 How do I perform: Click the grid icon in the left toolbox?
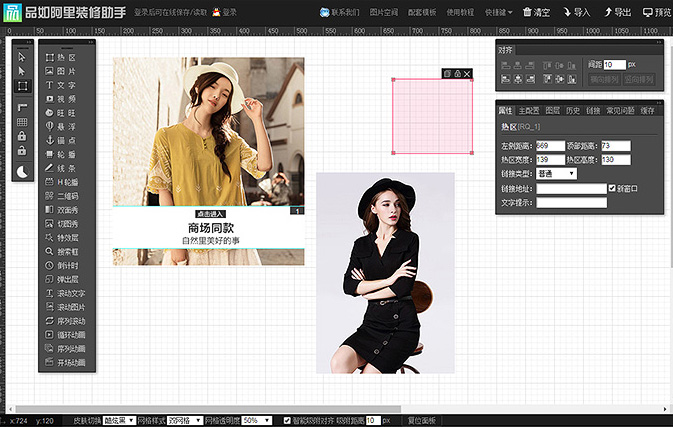tap(22, 122)
